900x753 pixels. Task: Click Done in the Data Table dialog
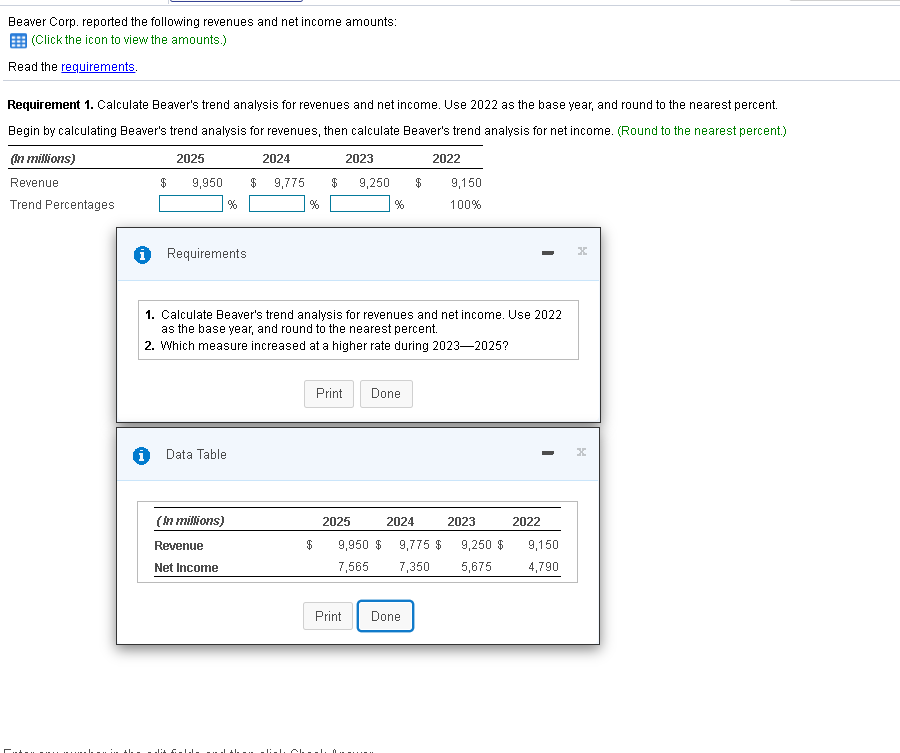tap(385, 616)
